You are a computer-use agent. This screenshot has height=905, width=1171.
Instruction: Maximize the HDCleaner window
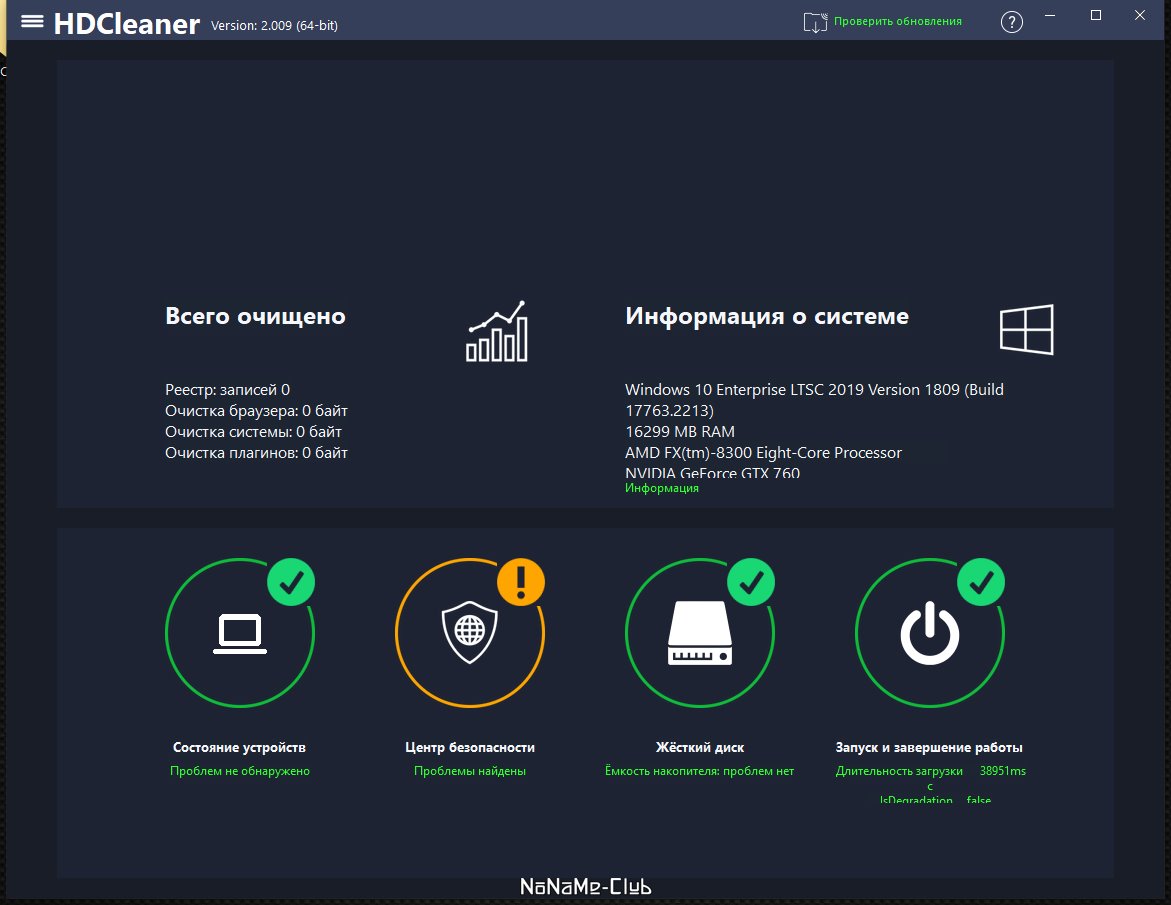[1096, 15]
